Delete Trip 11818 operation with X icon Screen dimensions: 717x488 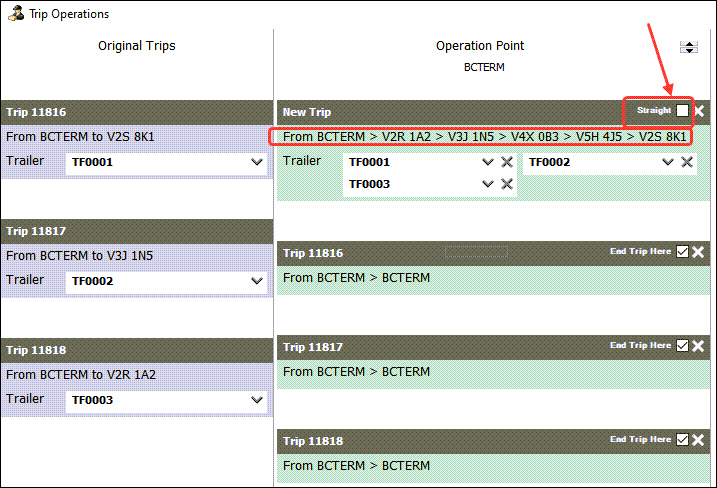click(699, 440)
